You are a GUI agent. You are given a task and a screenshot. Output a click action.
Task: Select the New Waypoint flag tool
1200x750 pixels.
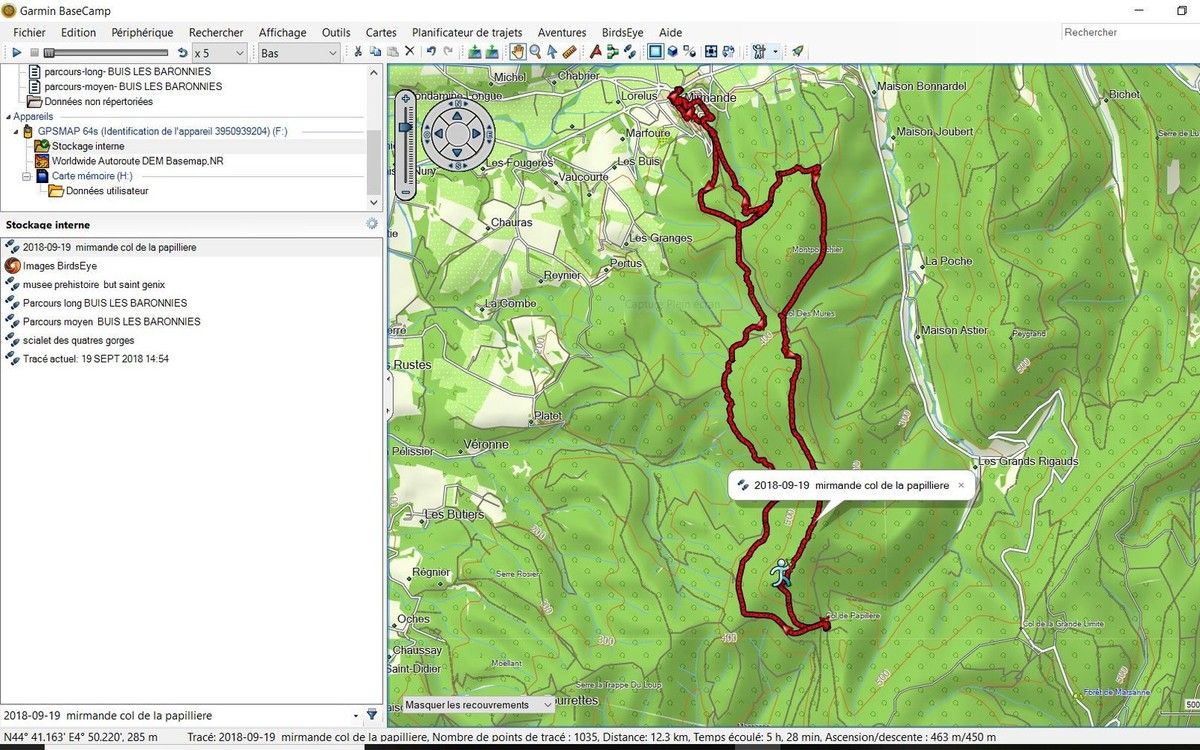[x=596, y=52]
